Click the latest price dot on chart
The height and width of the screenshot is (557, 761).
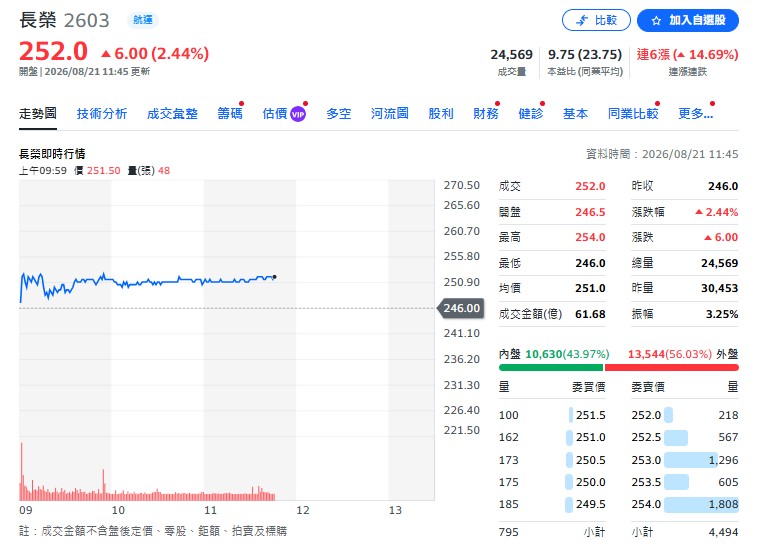(x=275, y=277)
